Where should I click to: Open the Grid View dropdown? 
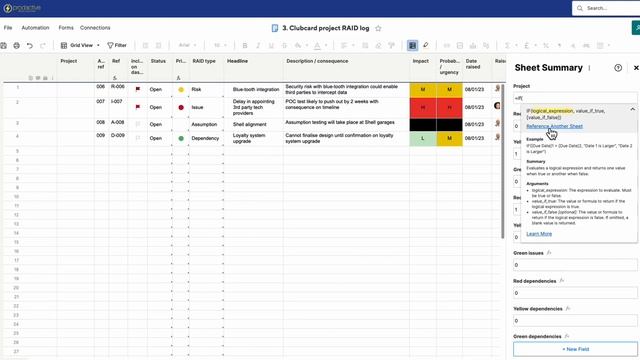coord(80,45)
